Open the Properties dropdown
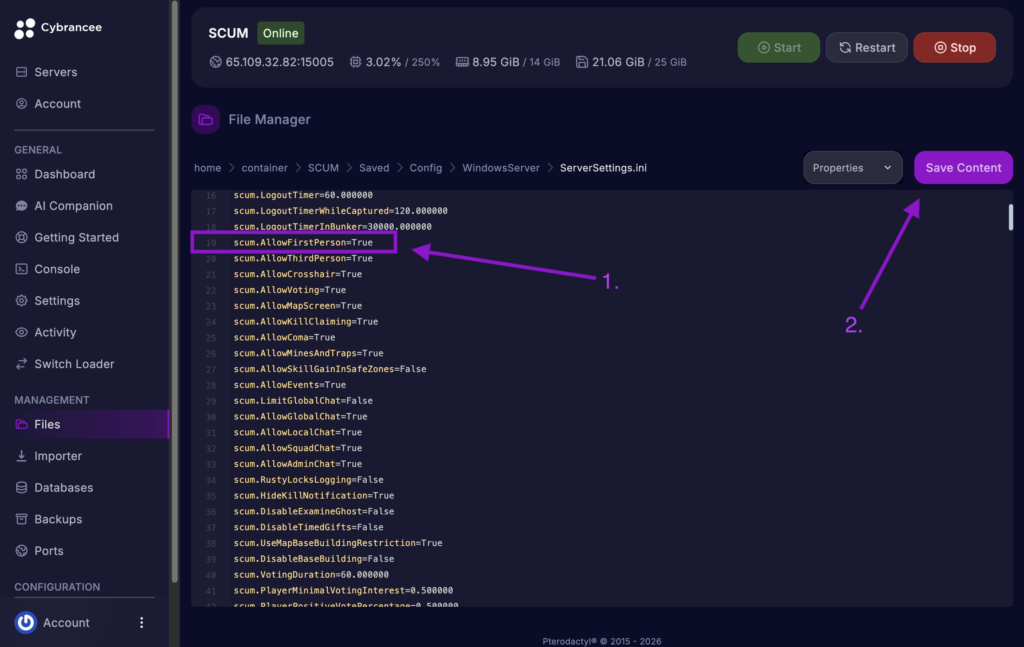This screenshot has height=647, width=1024. (852, 167)
